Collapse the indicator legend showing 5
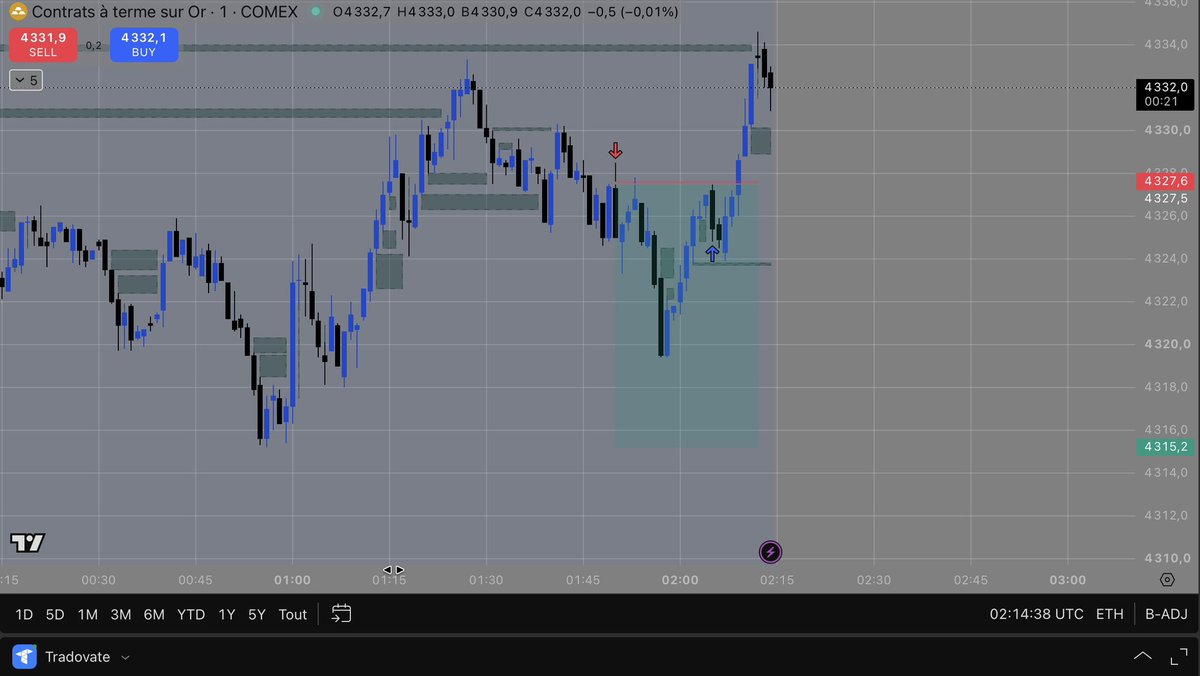Image resolution: width=1200 pixels, height=676 pixels. 26,80
